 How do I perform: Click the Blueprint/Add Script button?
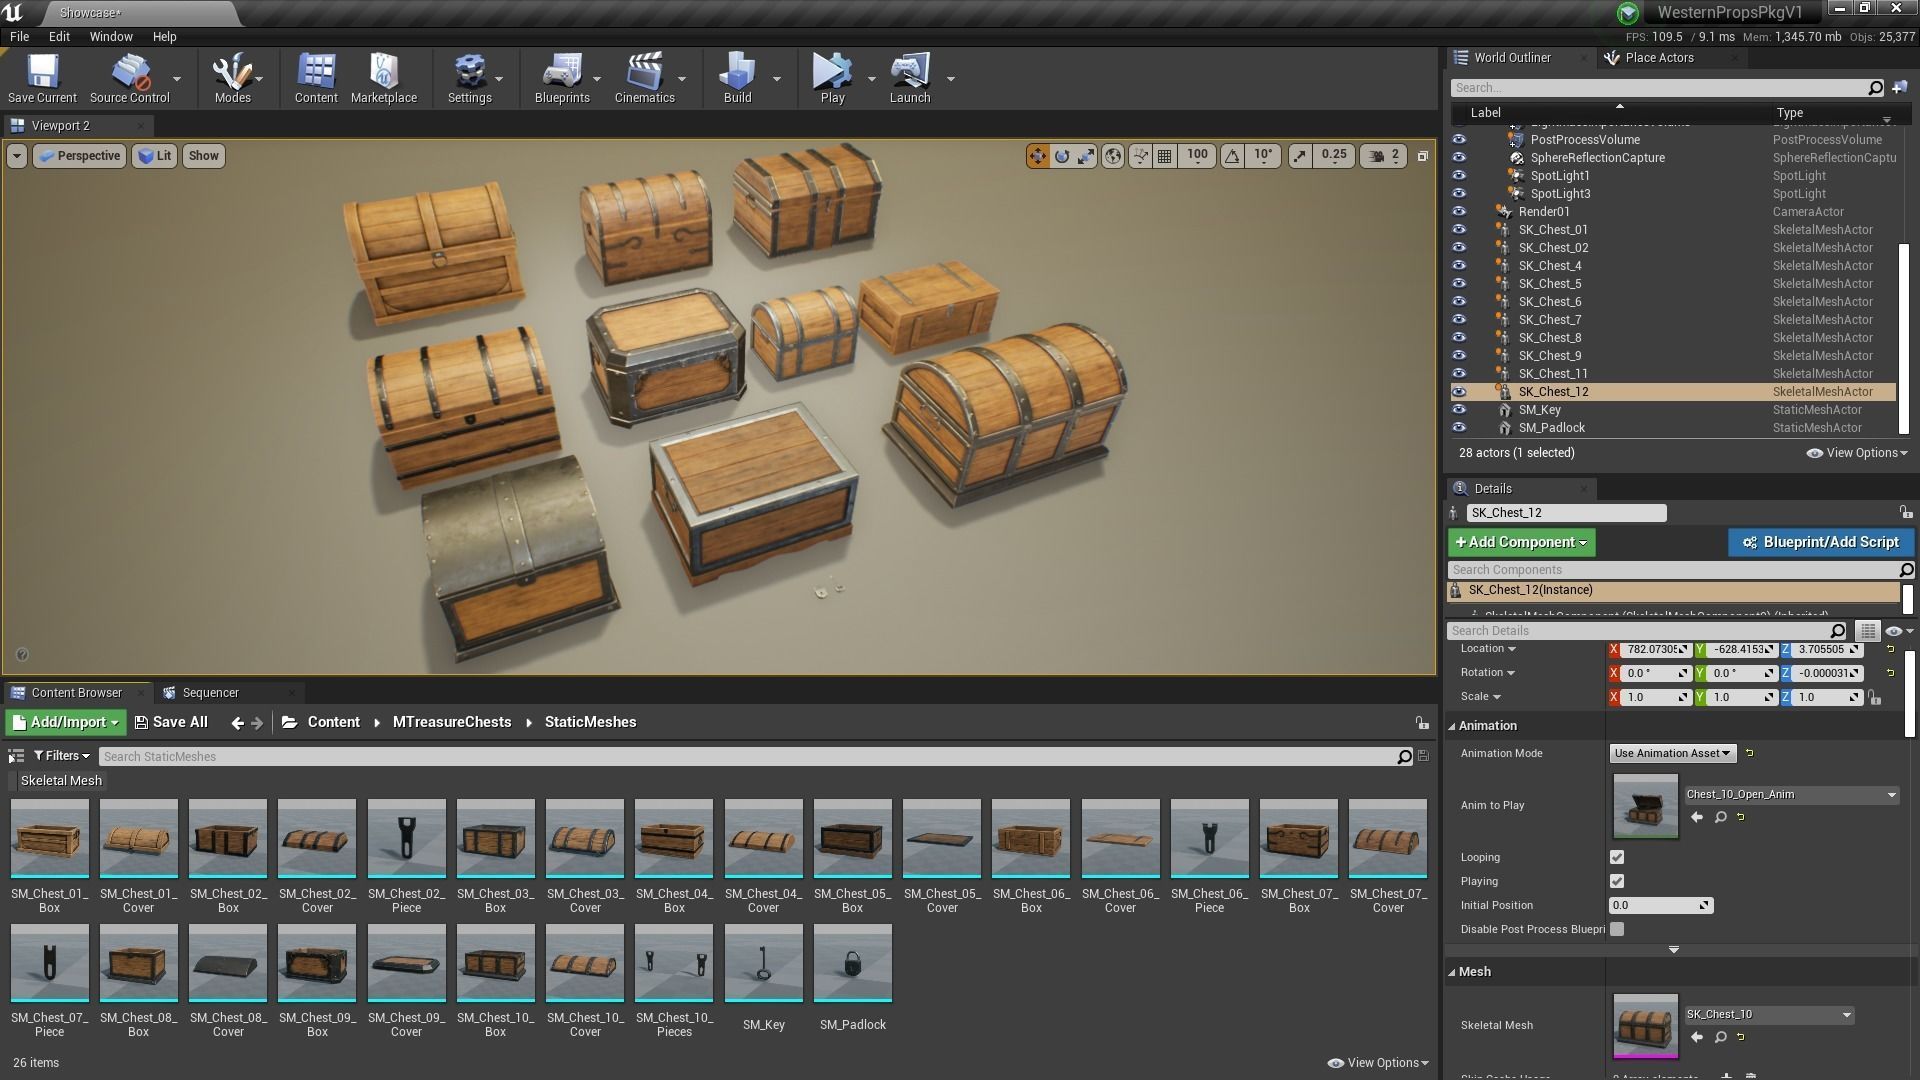pos(1820,542)
